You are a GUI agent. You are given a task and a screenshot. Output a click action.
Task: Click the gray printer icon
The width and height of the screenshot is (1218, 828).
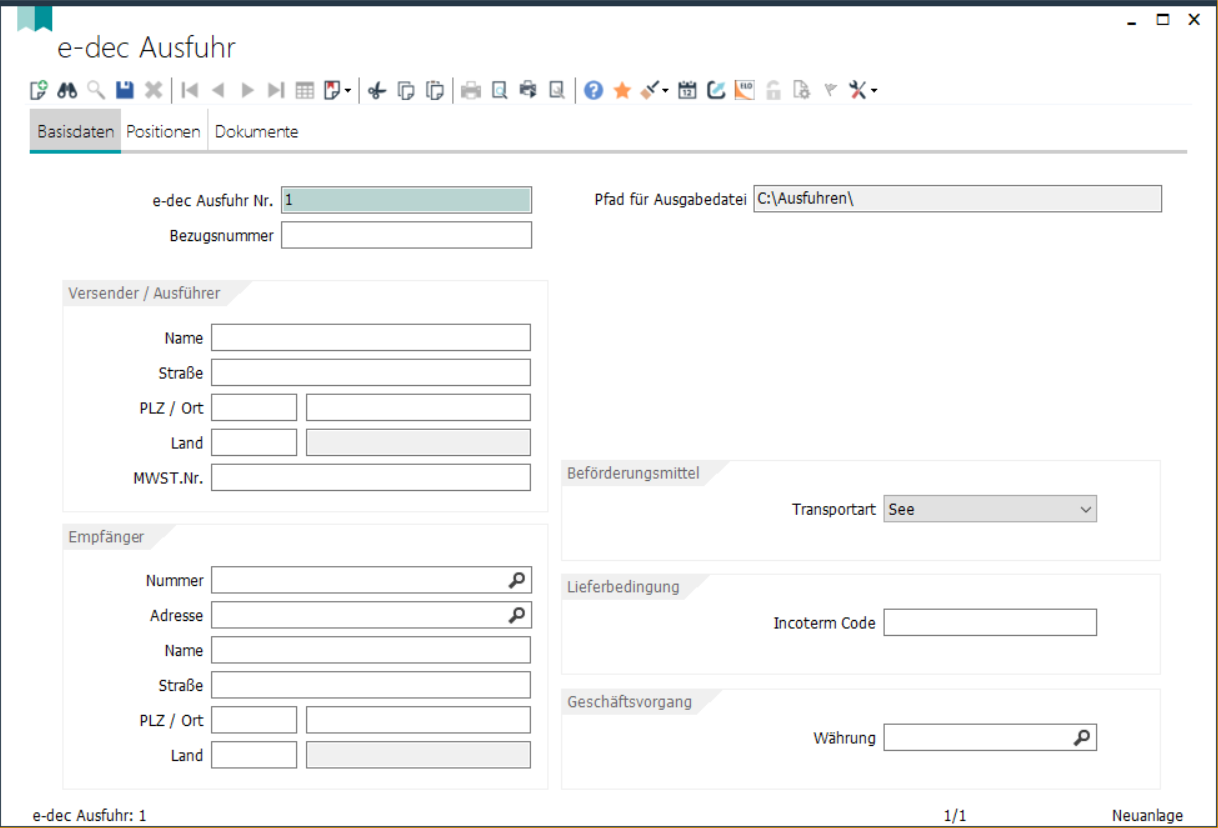pos(470,91)
